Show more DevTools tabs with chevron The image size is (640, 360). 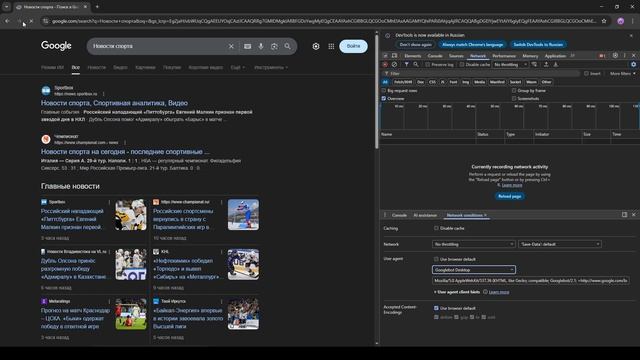(573, 56)
